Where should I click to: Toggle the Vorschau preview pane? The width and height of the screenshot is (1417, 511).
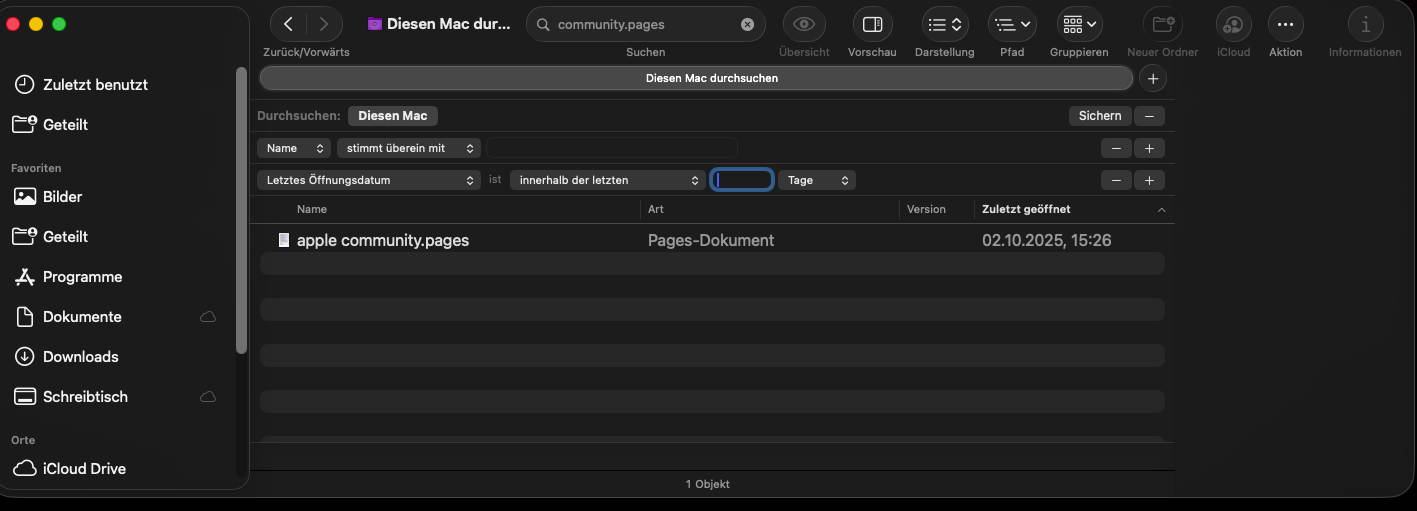(x=872, y=24)
